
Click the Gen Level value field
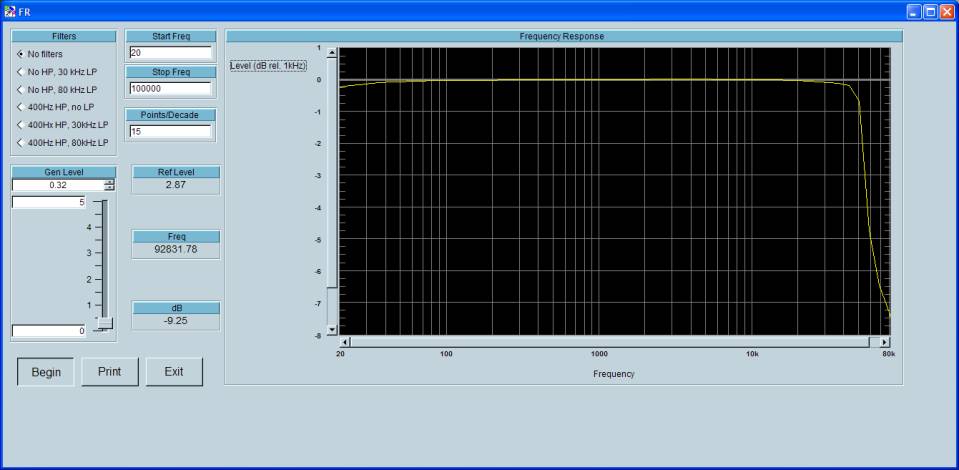pos(57,185)
